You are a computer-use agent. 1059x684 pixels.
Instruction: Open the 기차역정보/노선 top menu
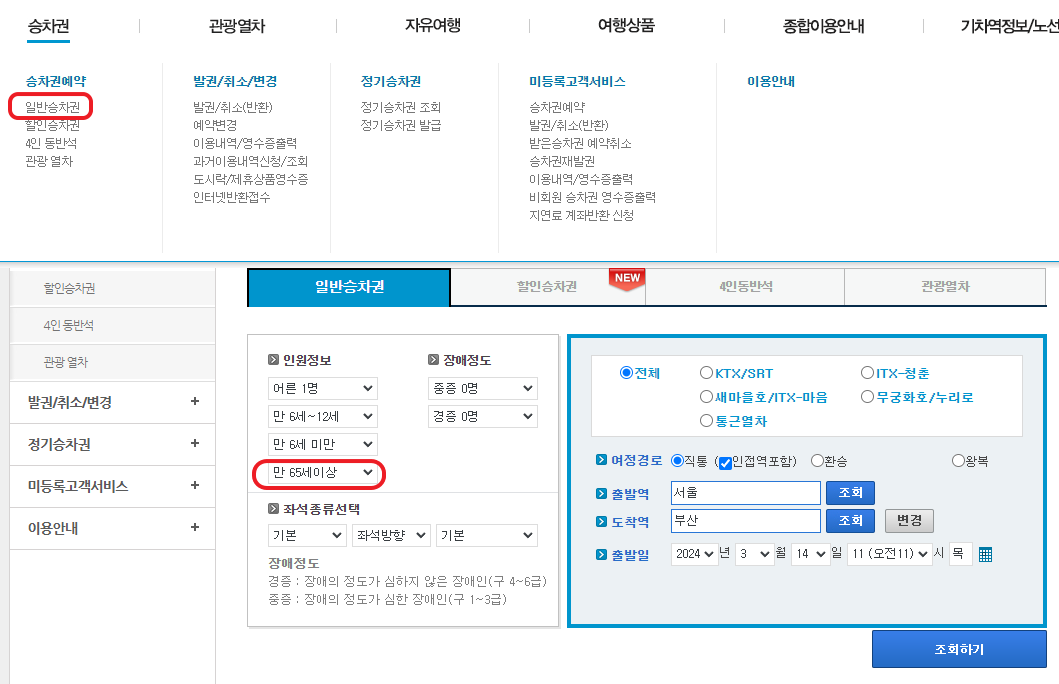click(x=1010, y=26)
